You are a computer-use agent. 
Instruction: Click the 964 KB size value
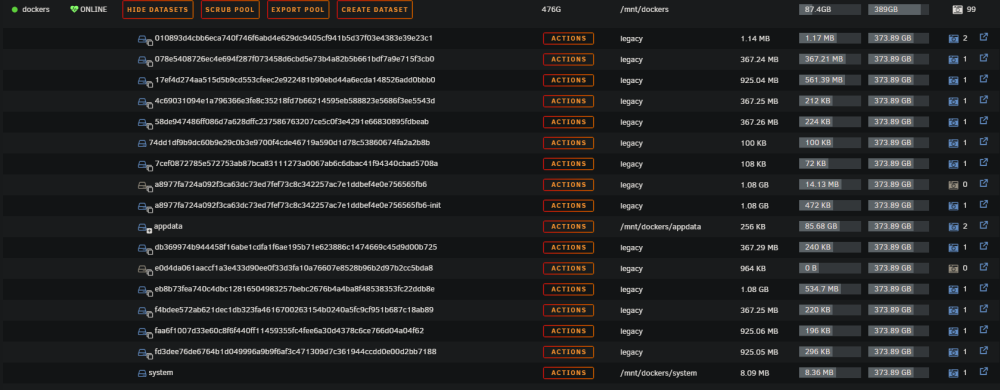(x=753, y=268)
